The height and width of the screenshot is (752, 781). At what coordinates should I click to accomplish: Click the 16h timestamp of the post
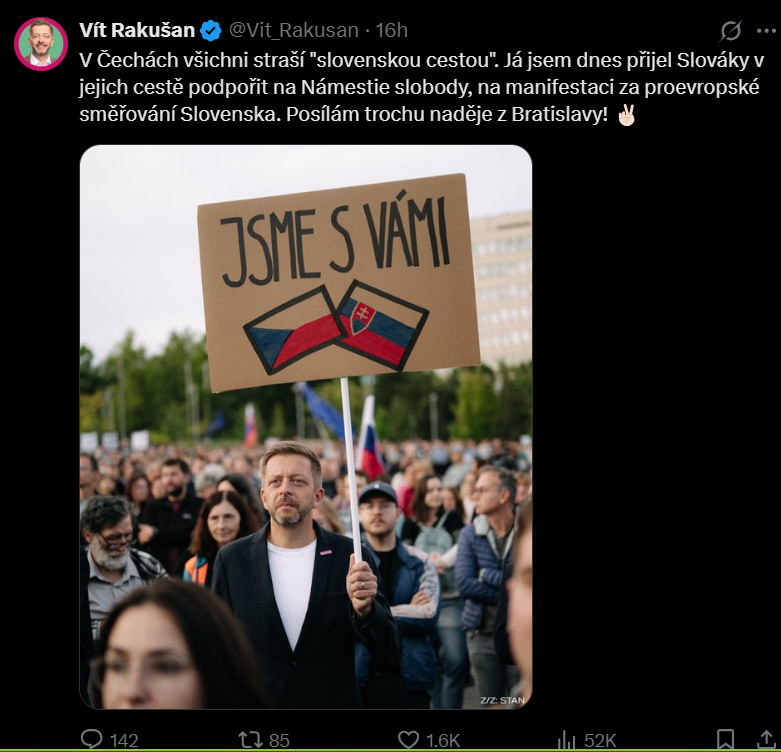(391, 30)
